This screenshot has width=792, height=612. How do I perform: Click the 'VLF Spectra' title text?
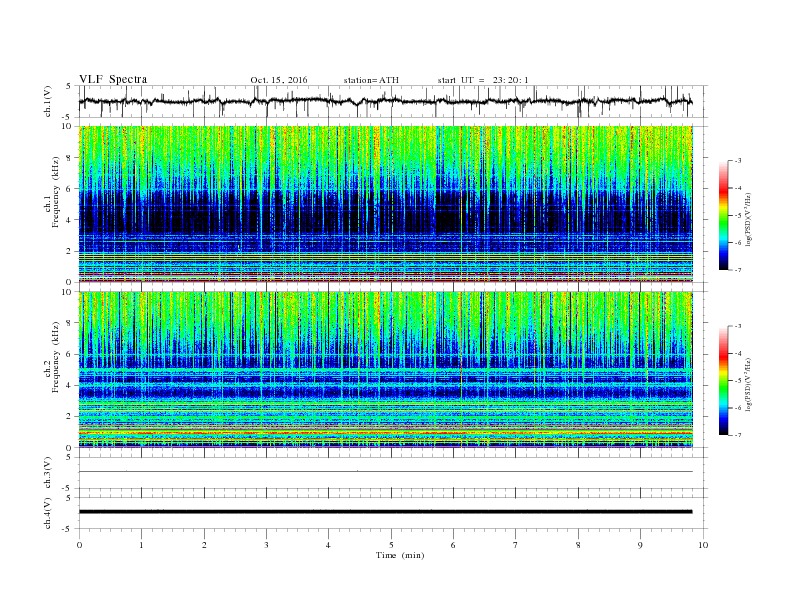click(x=113, y=79)
